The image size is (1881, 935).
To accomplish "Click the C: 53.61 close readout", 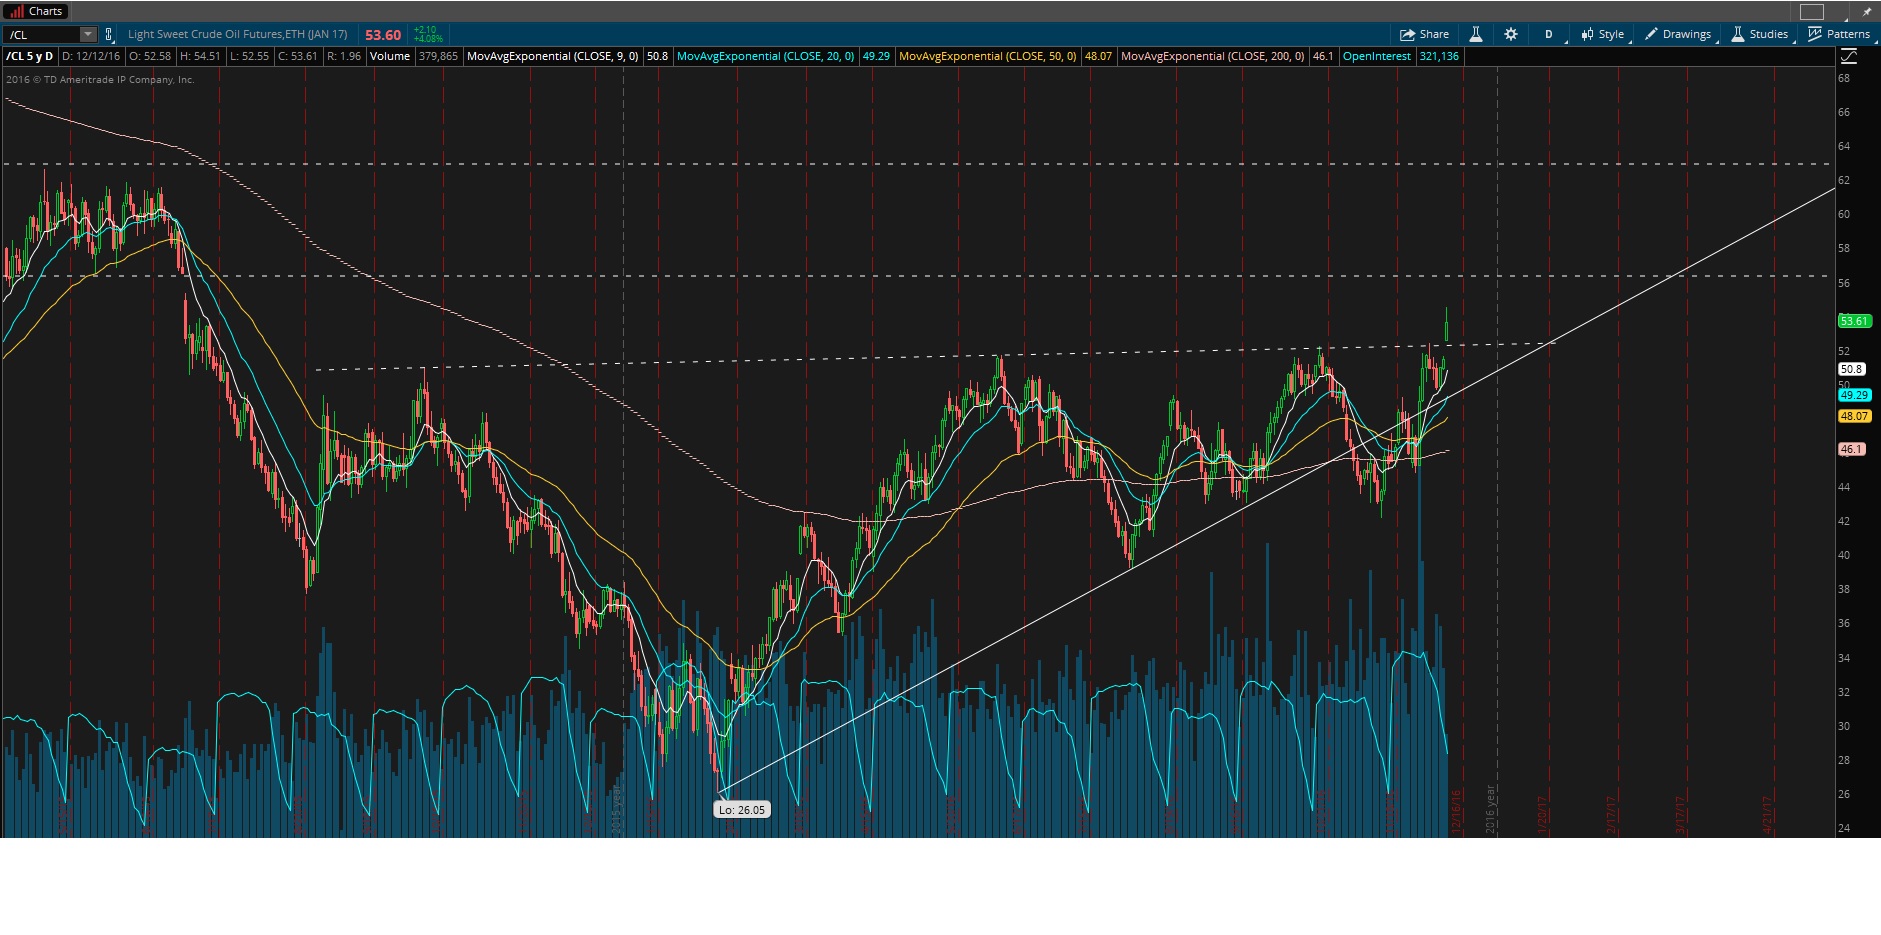I will tap(297, 56).
